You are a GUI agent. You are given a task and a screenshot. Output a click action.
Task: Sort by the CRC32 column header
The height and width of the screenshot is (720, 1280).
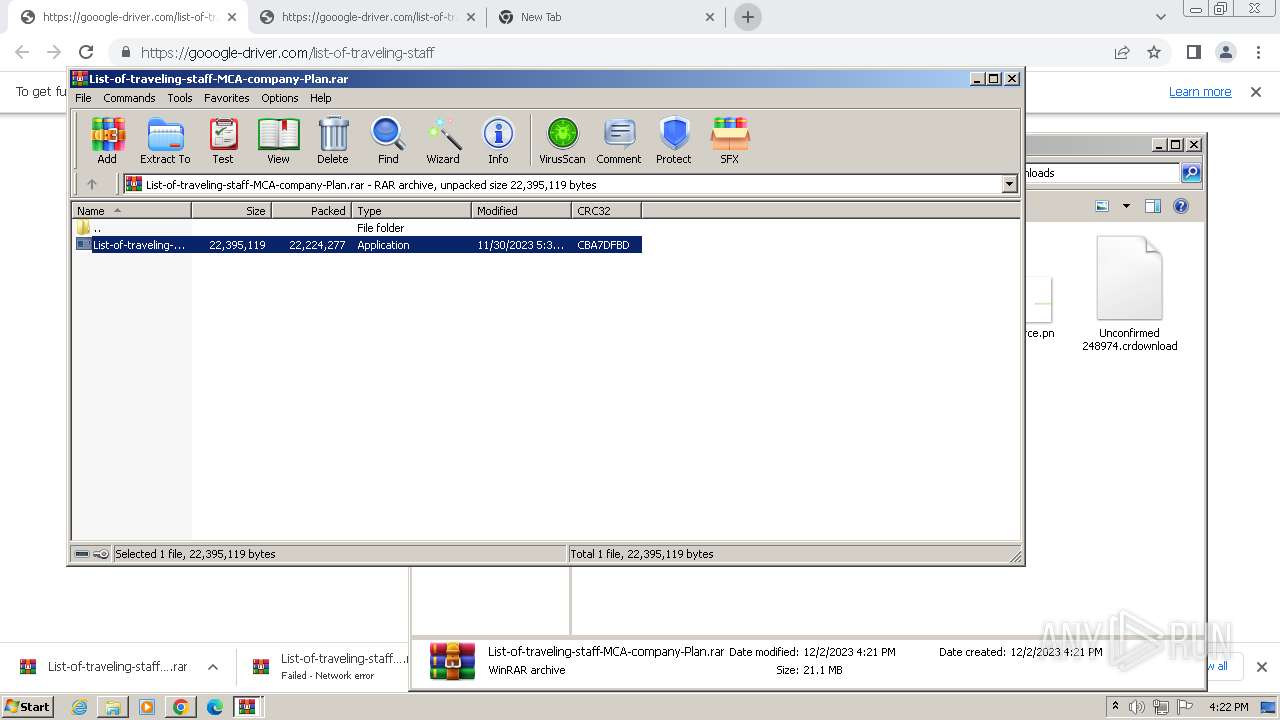click(606, 211)
